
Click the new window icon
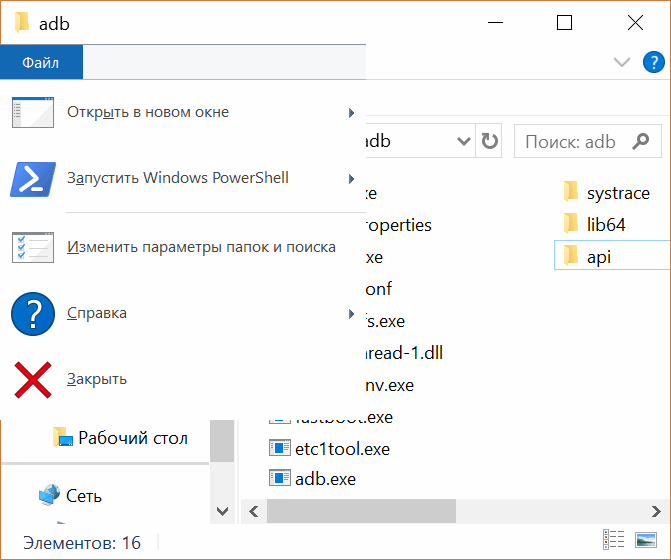(x=33, y=113)
